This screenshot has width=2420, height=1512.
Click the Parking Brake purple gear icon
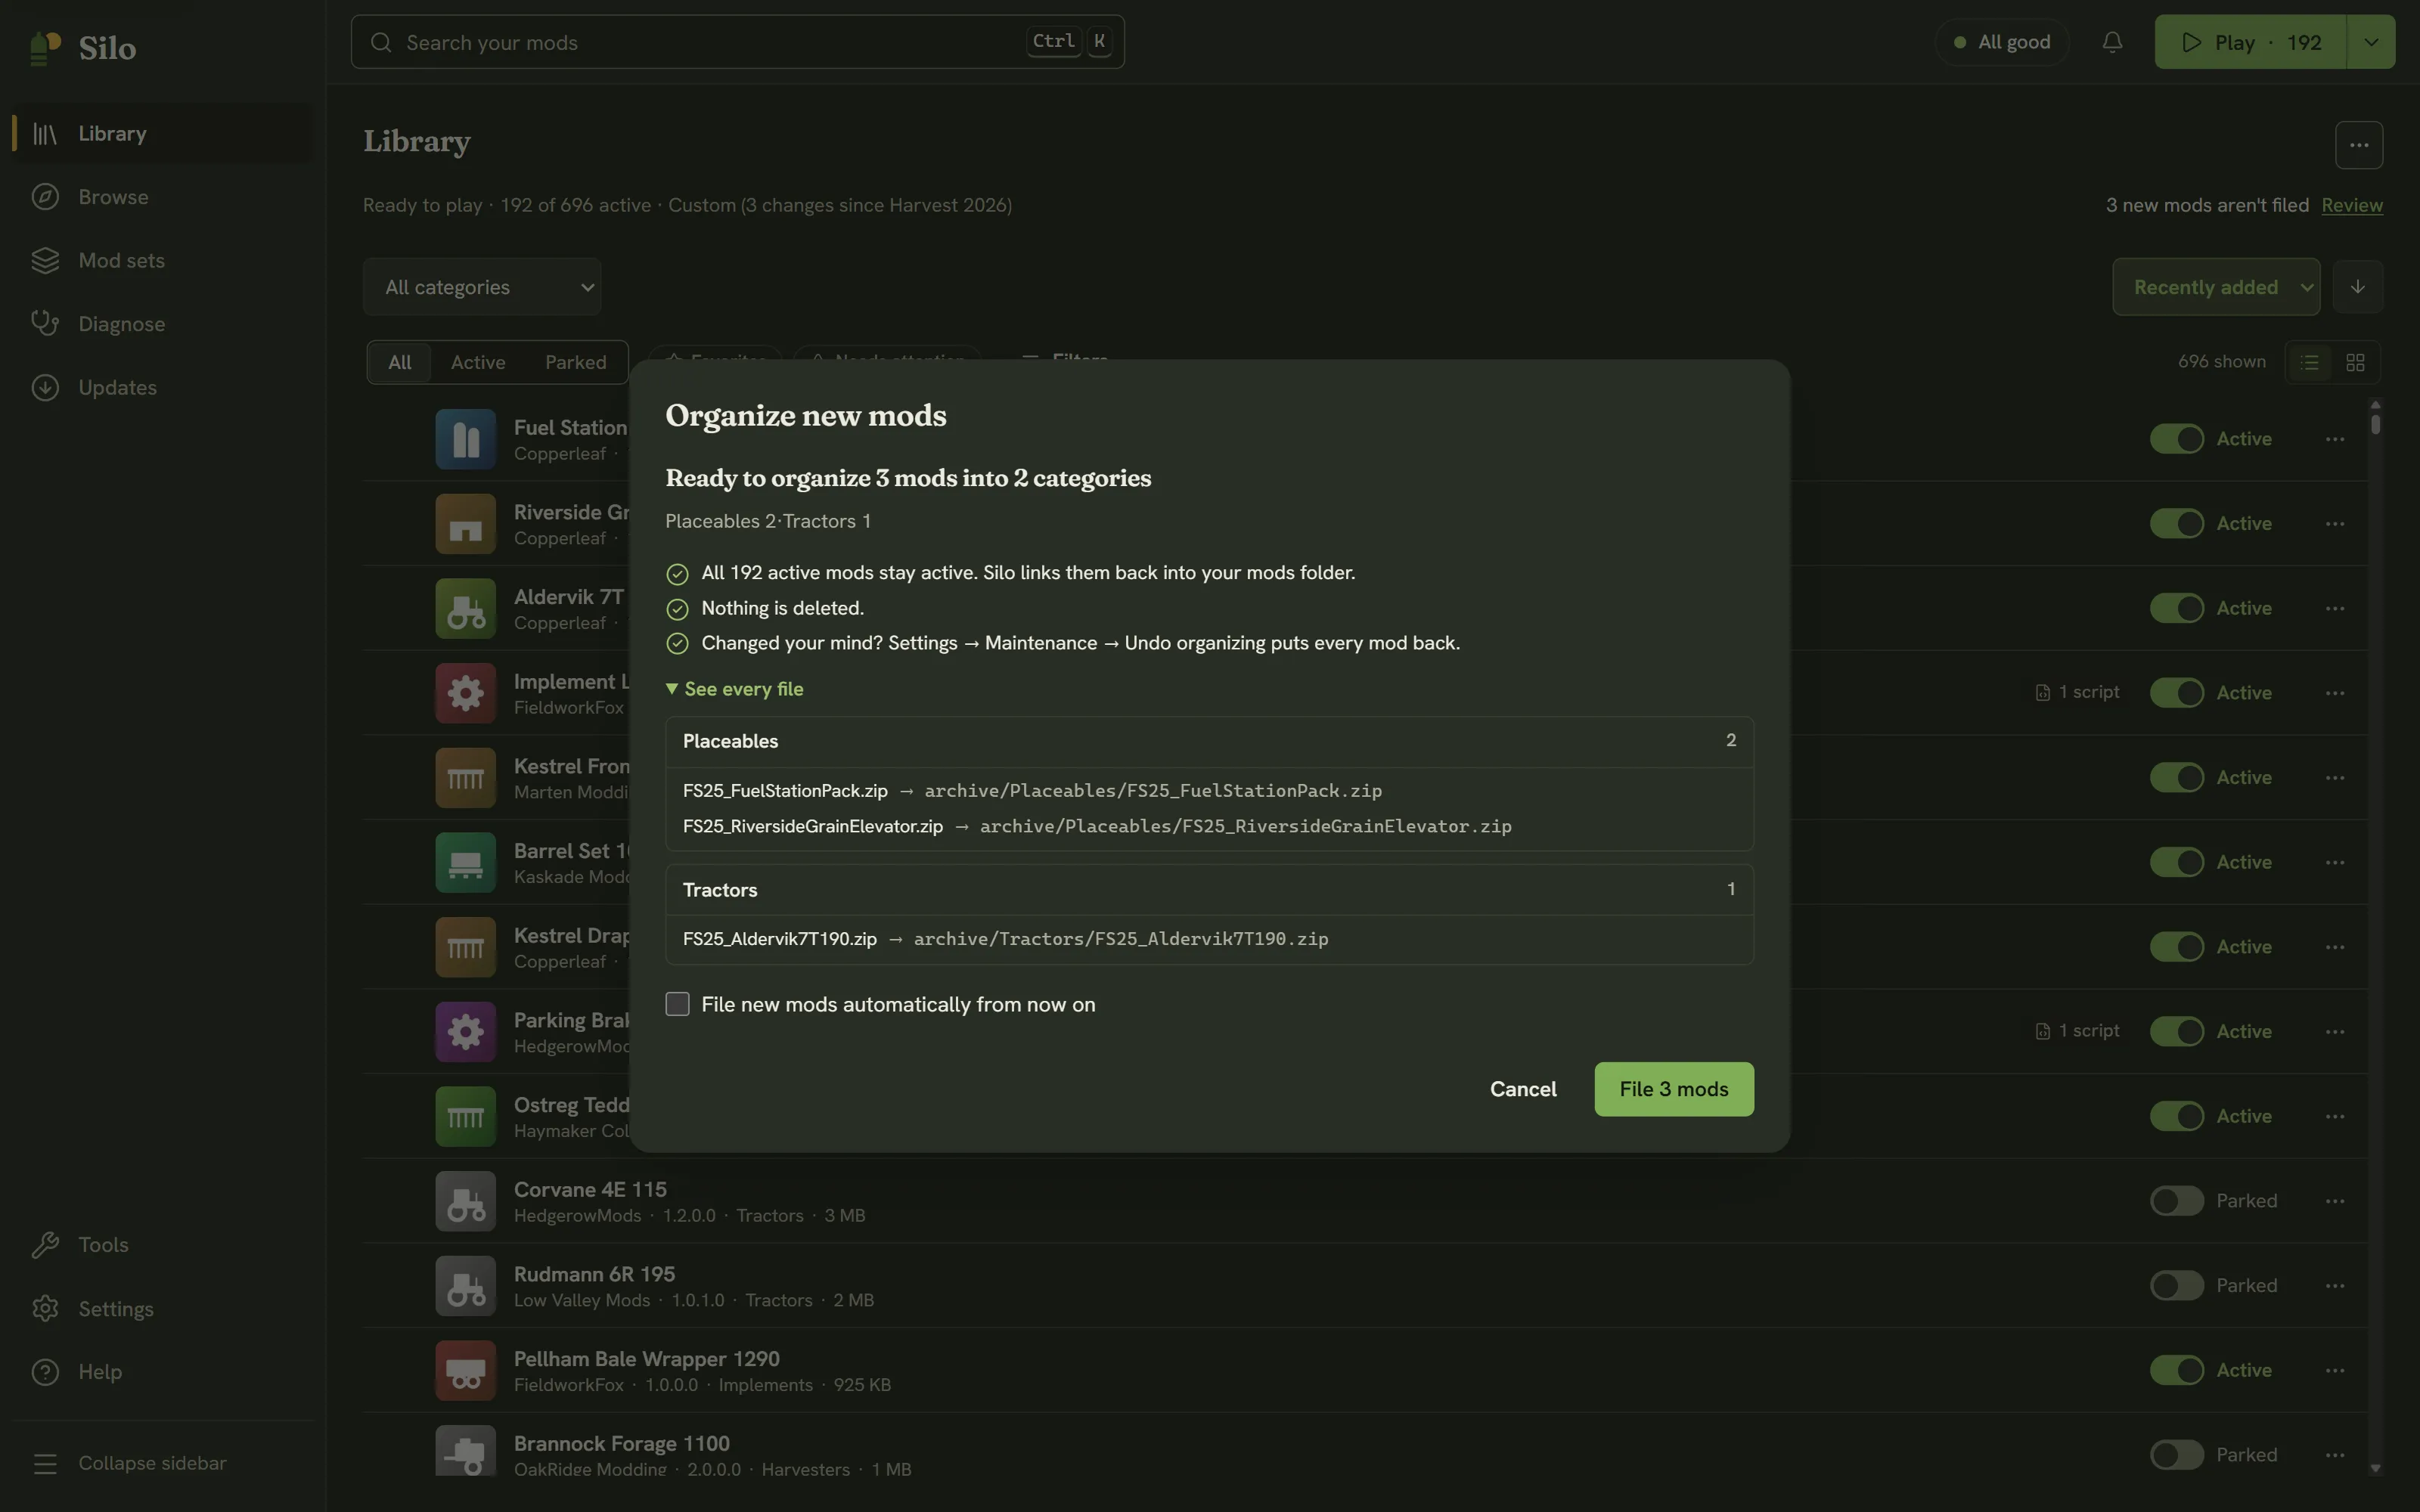pyautogui.click(x=465, y=1032)
